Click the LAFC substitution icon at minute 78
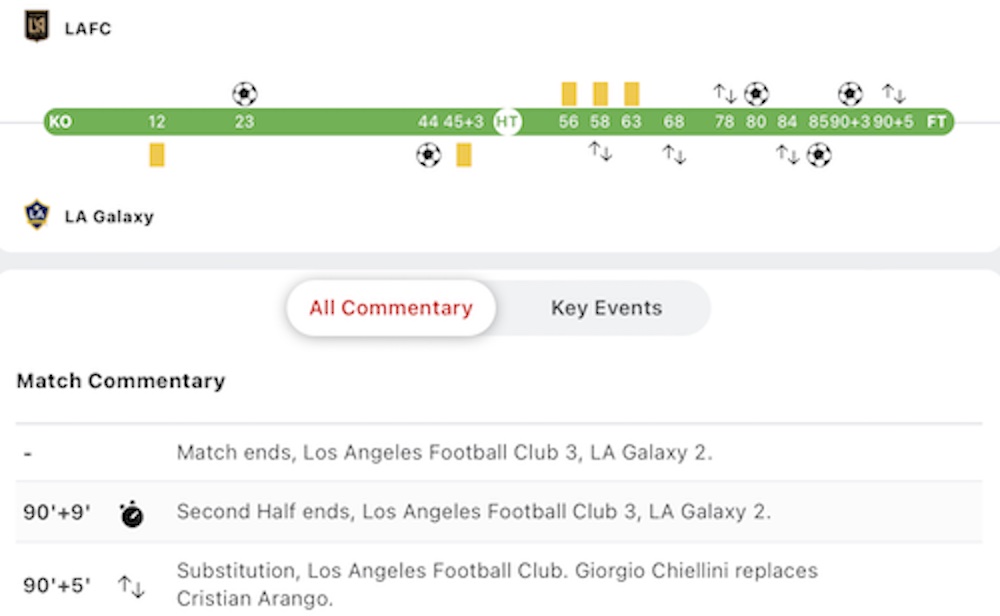The width and height of the screenshot is (1000, 616). 724,94
